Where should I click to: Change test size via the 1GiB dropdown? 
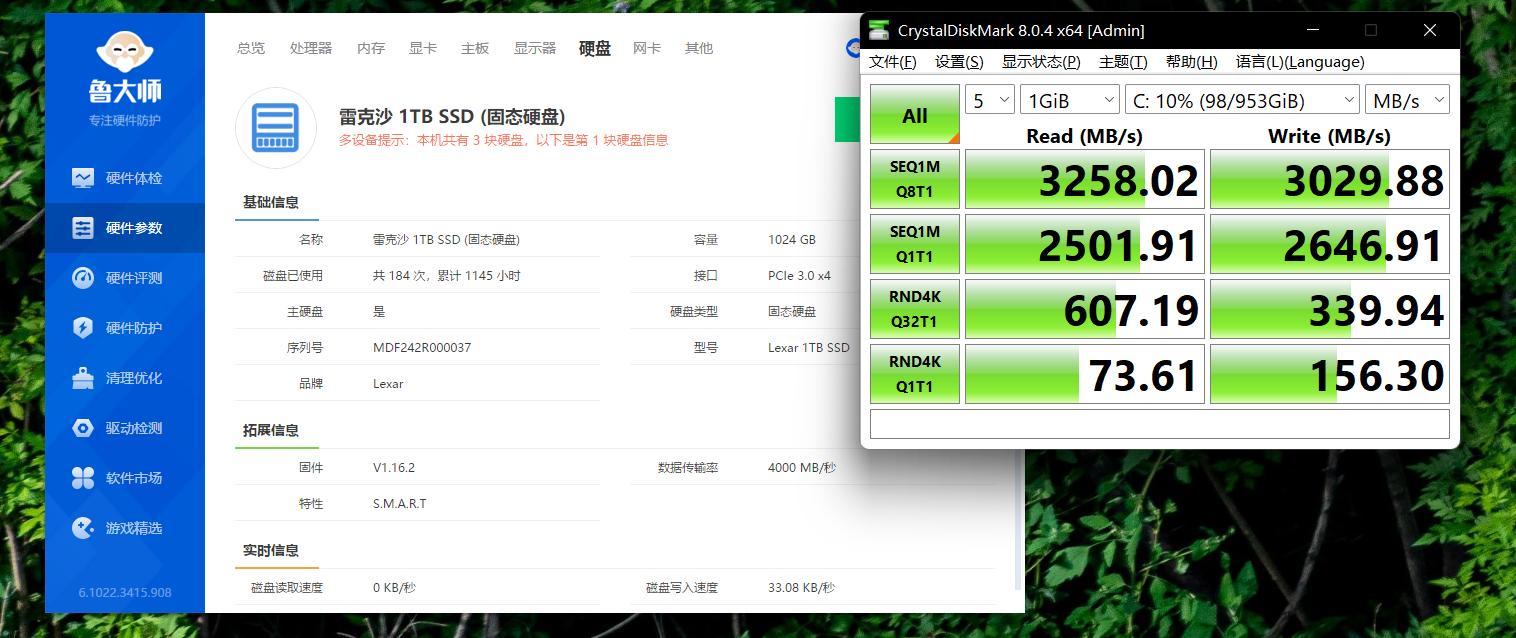click(1068, 99)
